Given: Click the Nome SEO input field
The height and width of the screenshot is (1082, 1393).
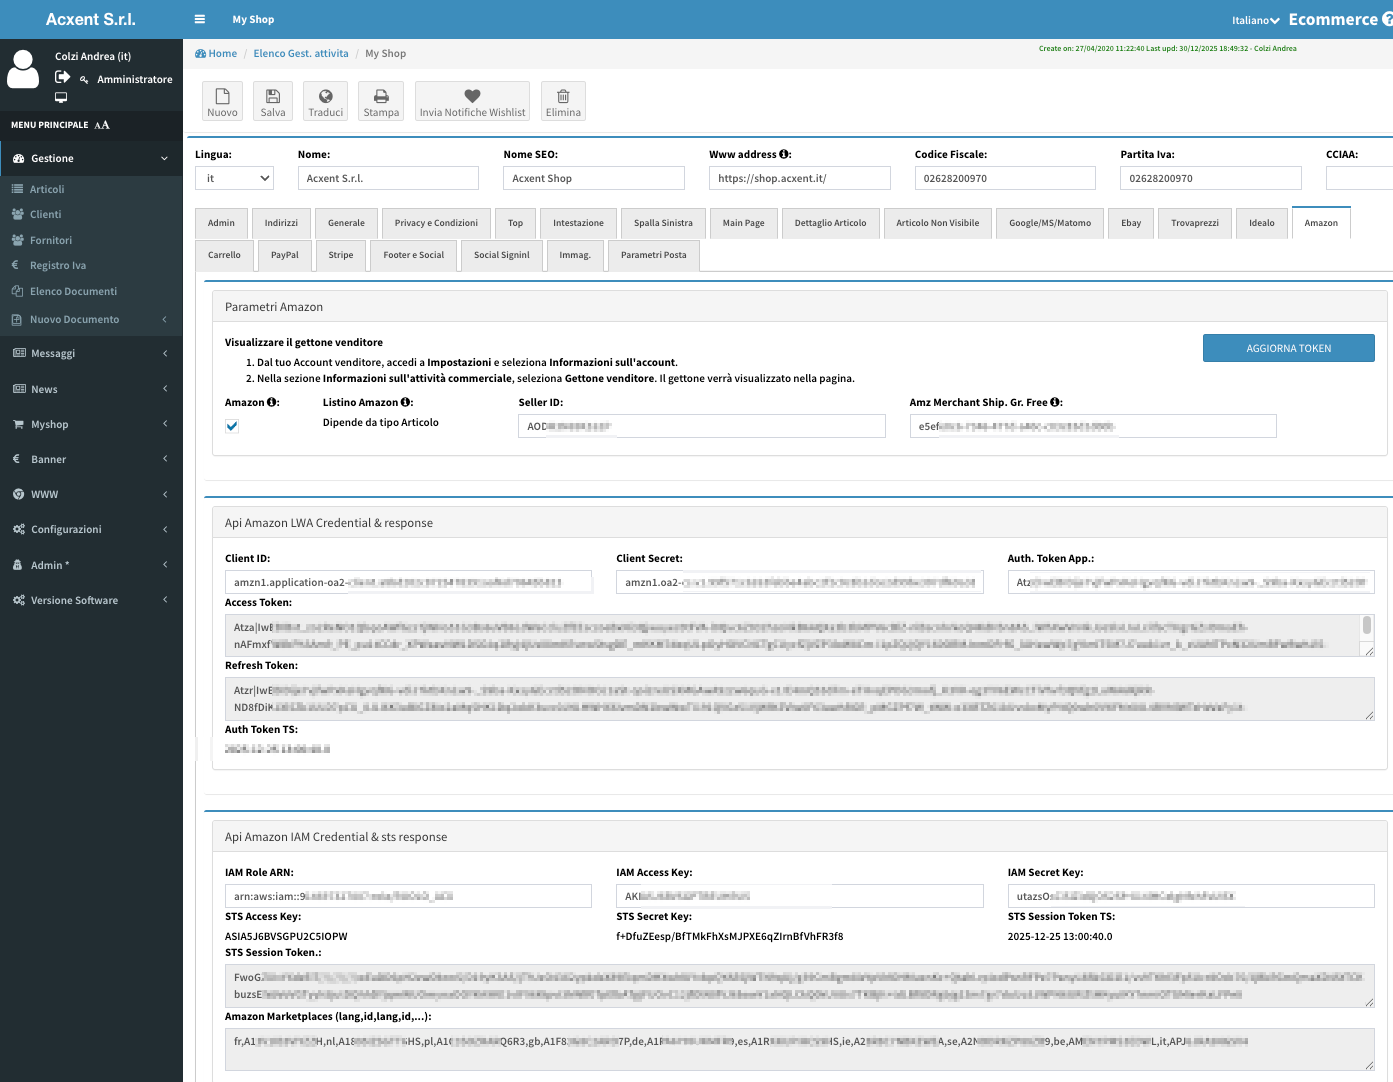Looking at the screenshot, I should pos(594,178).
